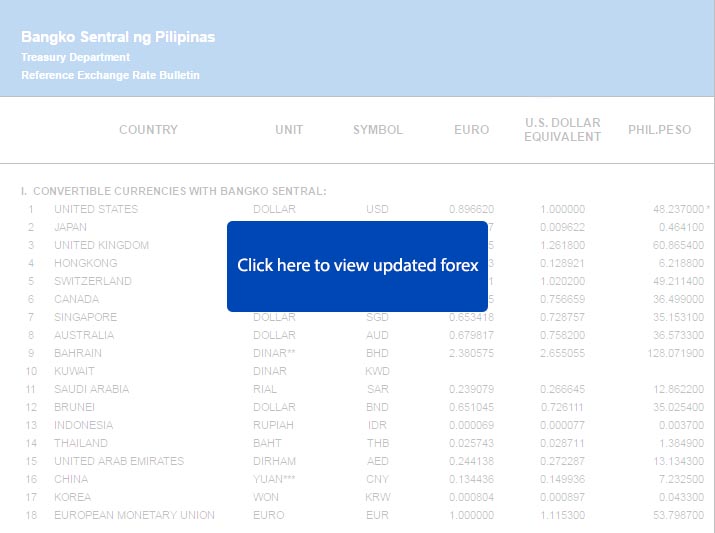
Task: Click the PHIL.PESO column header
Action: point(659,130)
